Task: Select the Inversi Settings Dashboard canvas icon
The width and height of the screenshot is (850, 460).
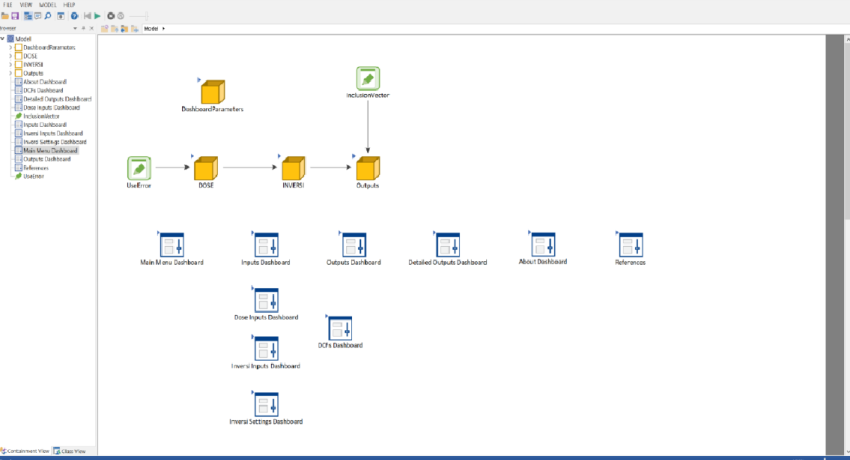Action: 266,404
